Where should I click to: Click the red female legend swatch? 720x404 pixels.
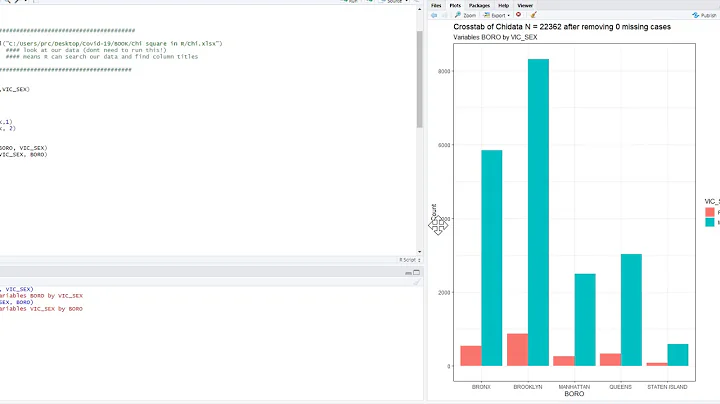pyautogui.click(x=710, y=212)
